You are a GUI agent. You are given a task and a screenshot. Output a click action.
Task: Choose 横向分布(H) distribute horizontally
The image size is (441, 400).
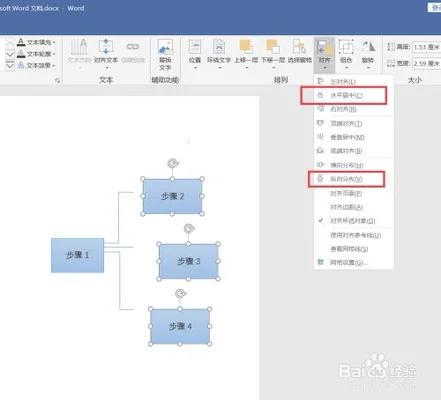pos(354,165)
